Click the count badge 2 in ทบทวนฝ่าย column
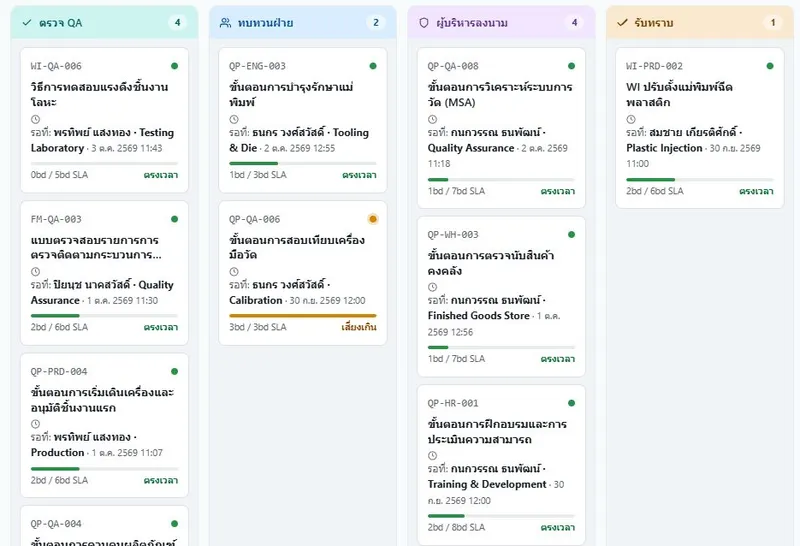Screen dimensions: 800x546 [376, 22]
